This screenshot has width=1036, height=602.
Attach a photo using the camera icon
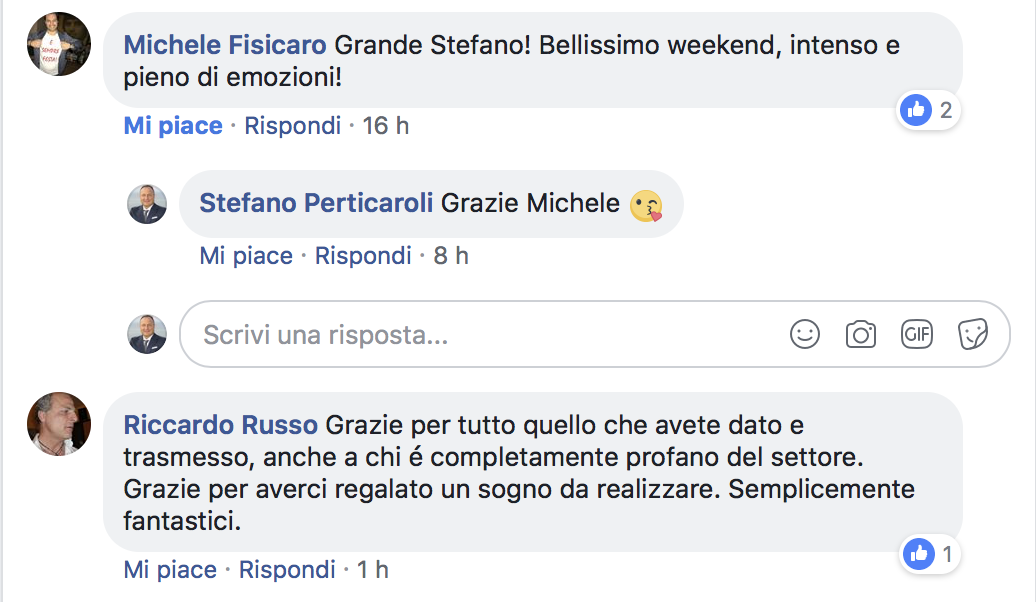860,334
